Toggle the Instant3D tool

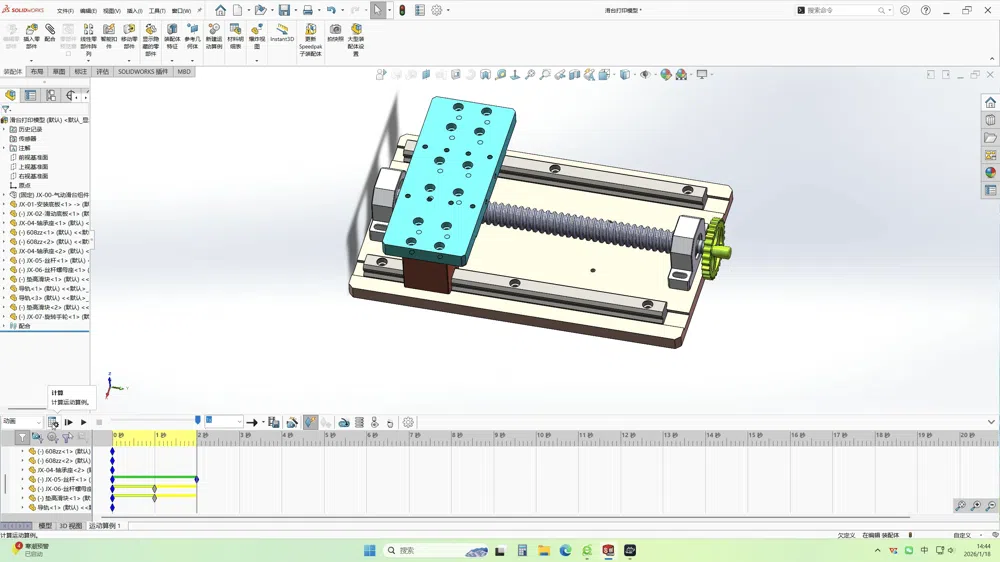click(282, 29)
